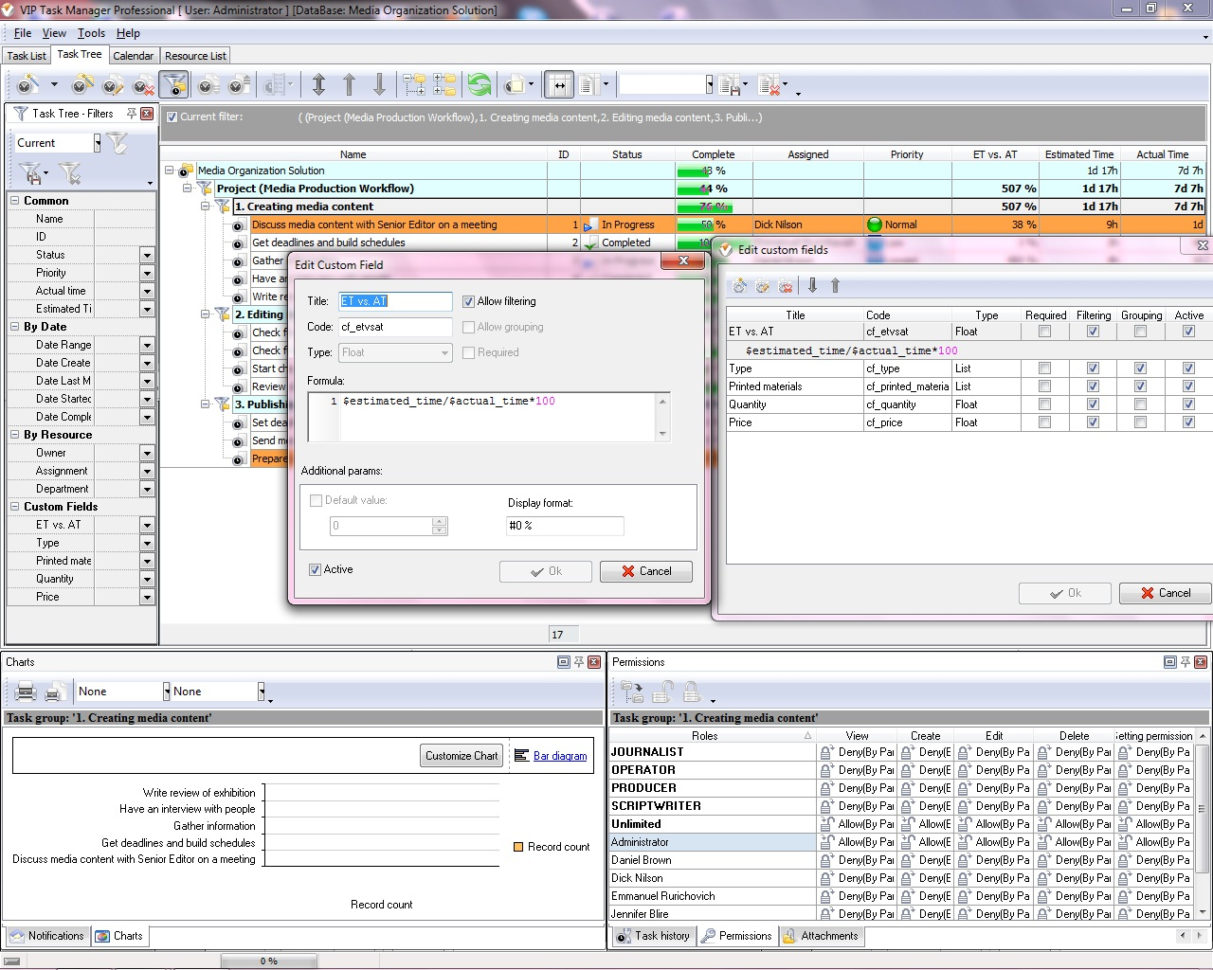The image size is (1213, 970).
Task: Select the Create New Task icon
Action: click(x=27, y=84)
